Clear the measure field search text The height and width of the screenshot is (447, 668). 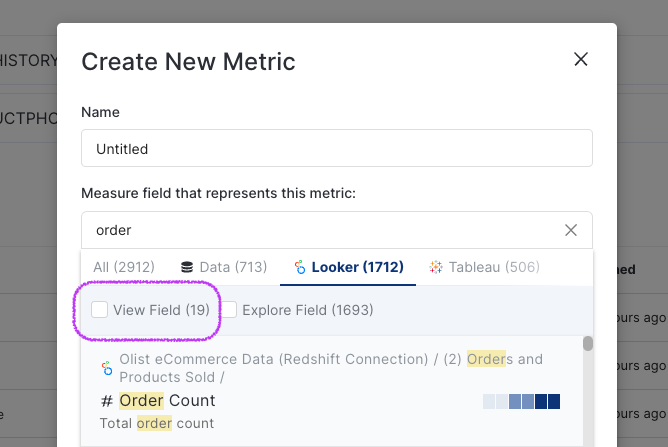point(571,230)
